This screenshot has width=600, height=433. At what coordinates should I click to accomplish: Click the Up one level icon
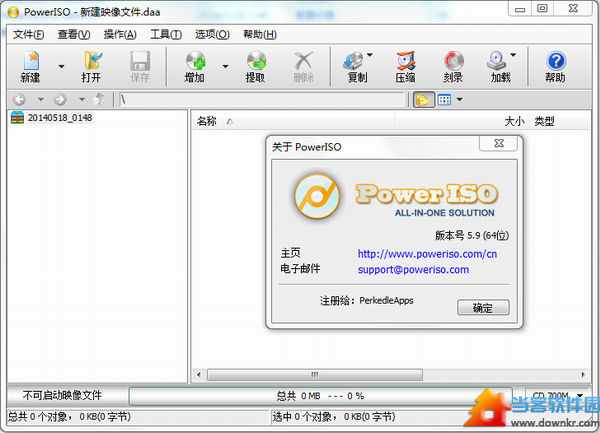point(99,99)
